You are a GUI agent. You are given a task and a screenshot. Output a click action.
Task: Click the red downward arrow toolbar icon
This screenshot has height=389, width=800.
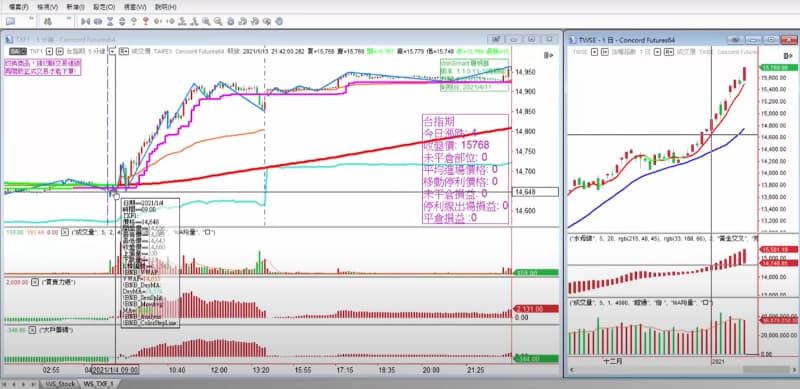145,21
